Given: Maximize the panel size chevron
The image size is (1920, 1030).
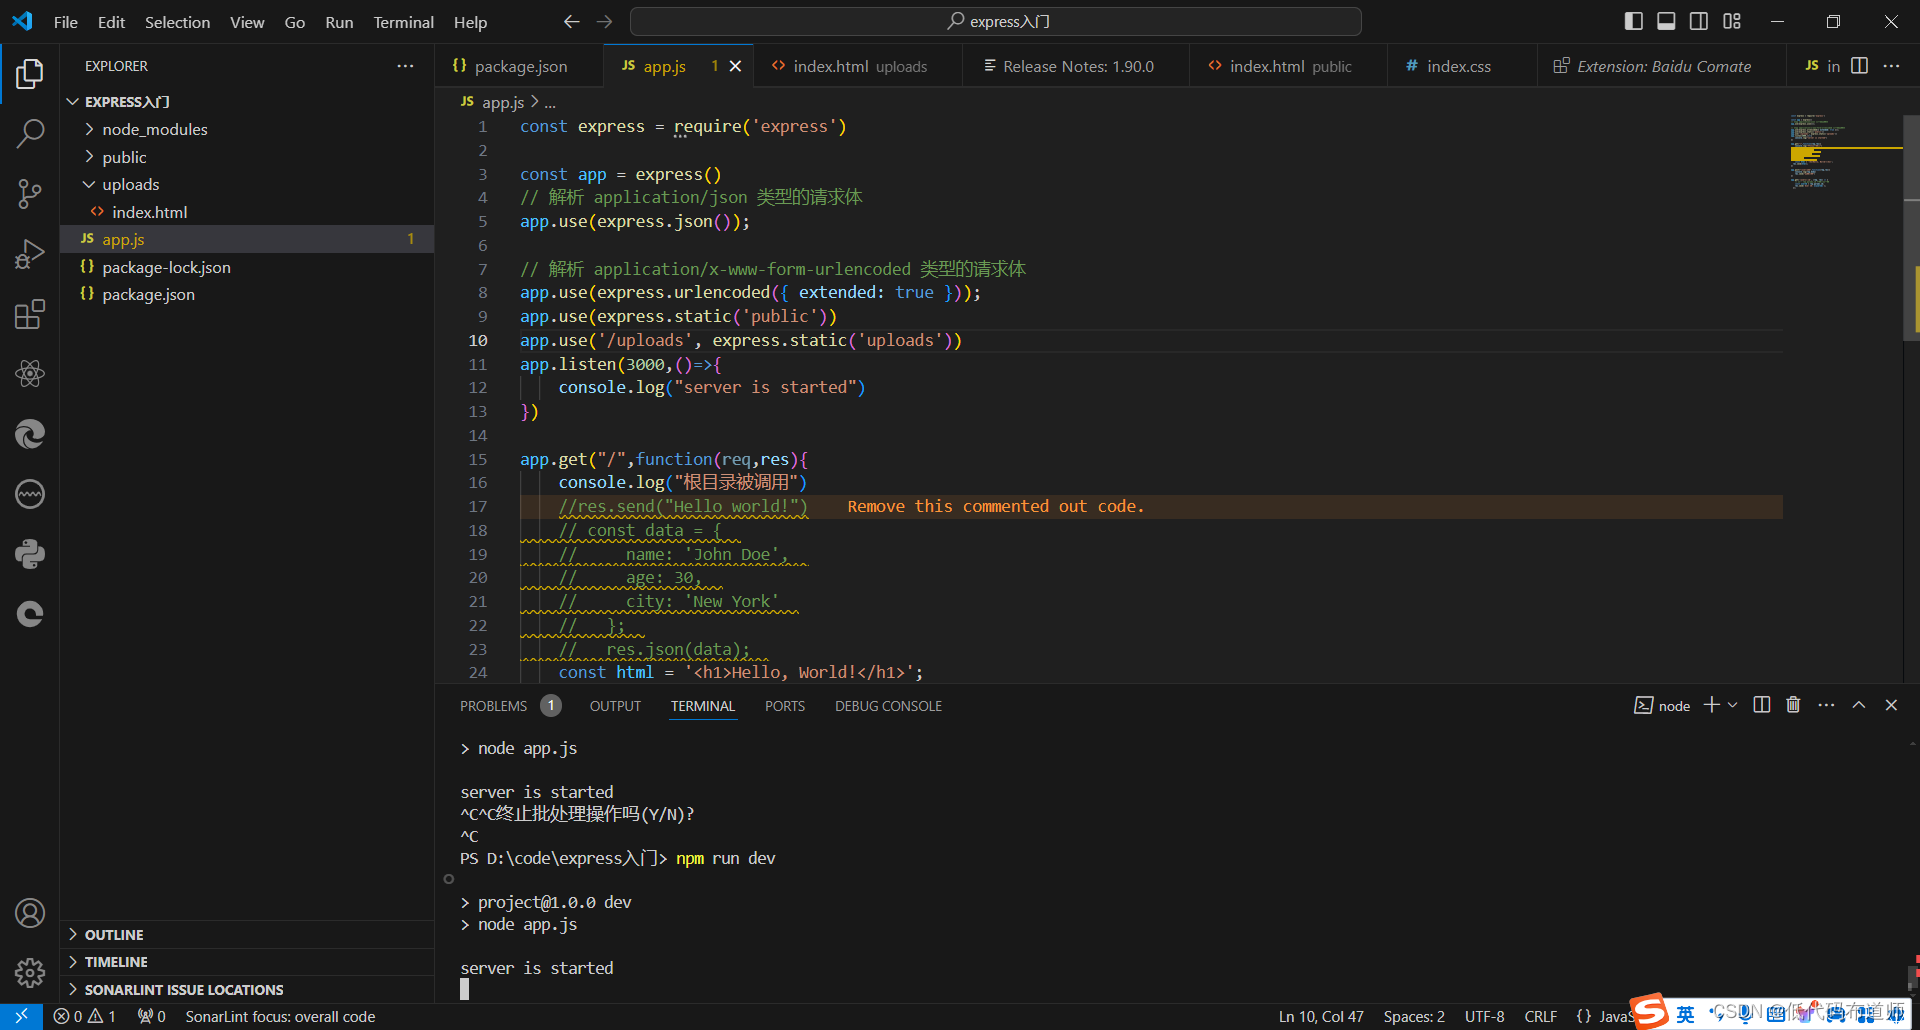Looking at the screenshot, I should [1859, 705].
